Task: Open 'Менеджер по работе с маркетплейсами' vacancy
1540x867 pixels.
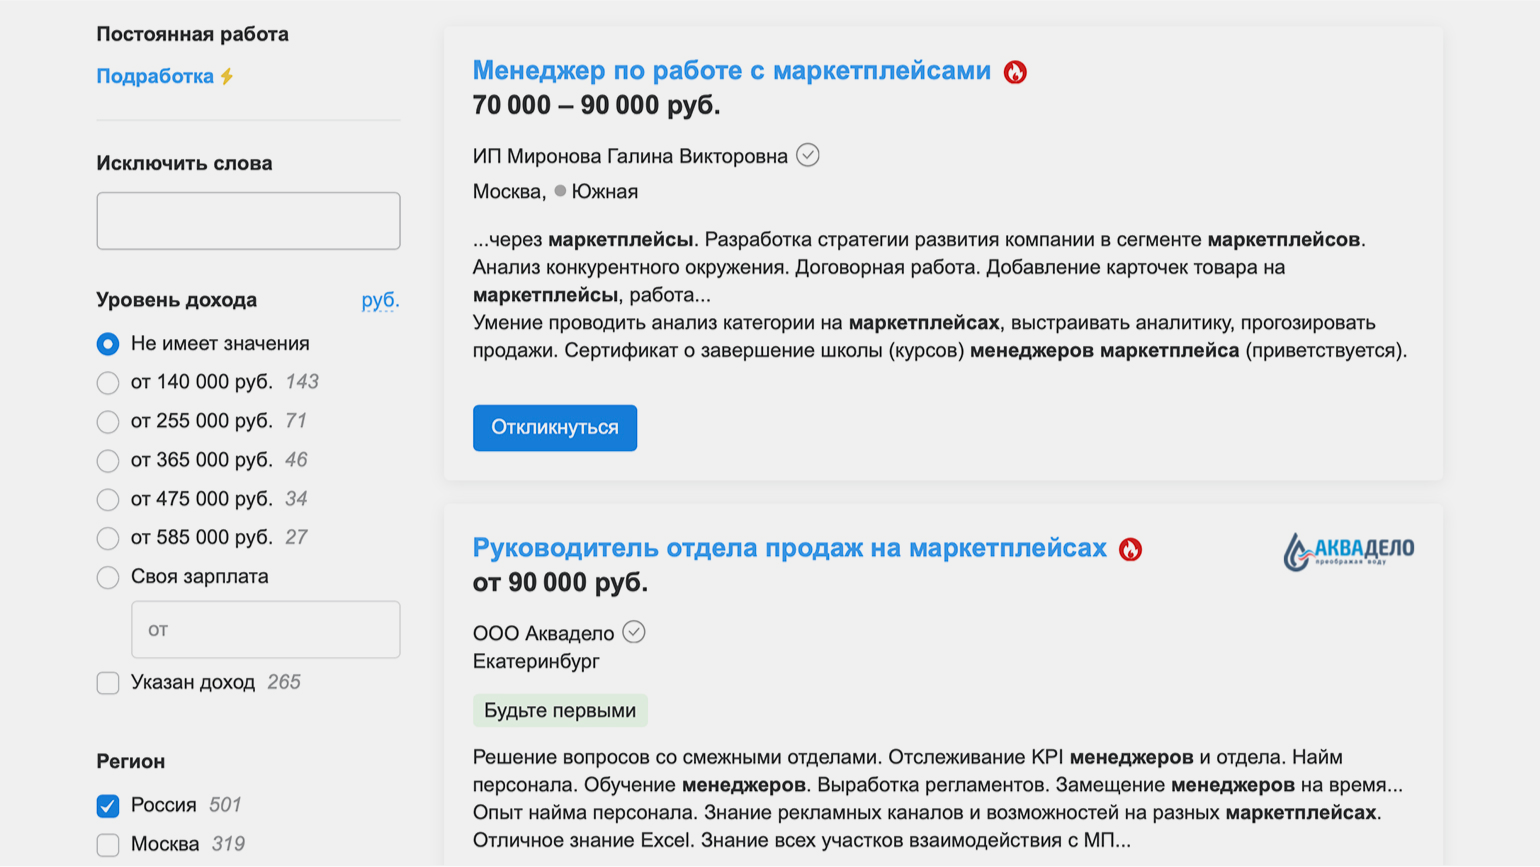Action: [x=731, y=71]
